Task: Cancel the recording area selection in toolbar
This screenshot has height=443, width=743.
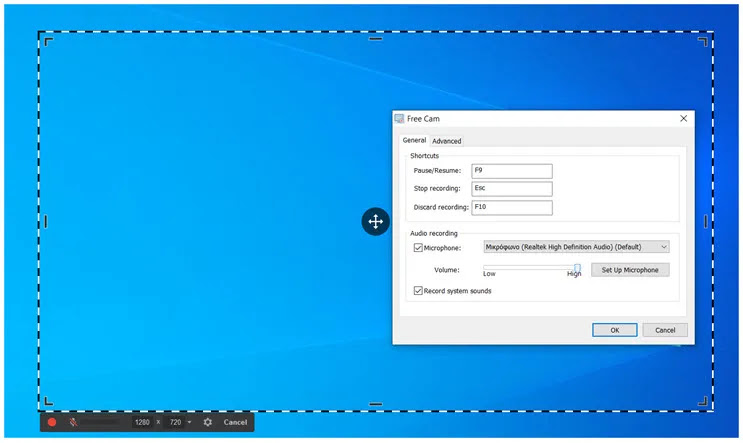Action: pyautogui.click(x=235, y=422)
